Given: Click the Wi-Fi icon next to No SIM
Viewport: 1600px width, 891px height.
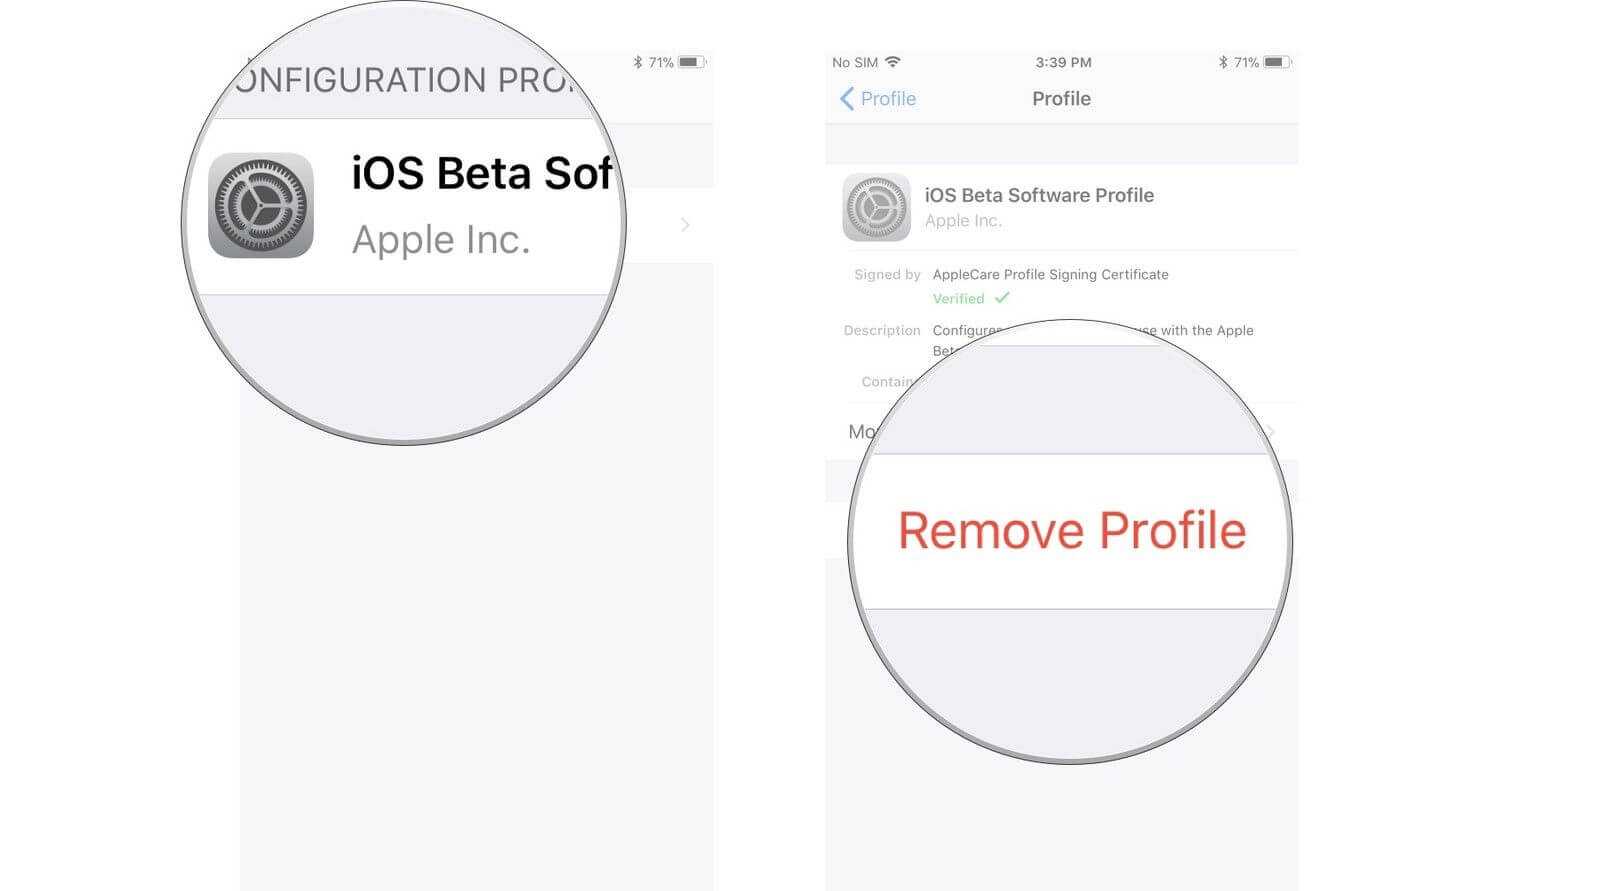Looking at the screenshot, I should coord(893,62).
